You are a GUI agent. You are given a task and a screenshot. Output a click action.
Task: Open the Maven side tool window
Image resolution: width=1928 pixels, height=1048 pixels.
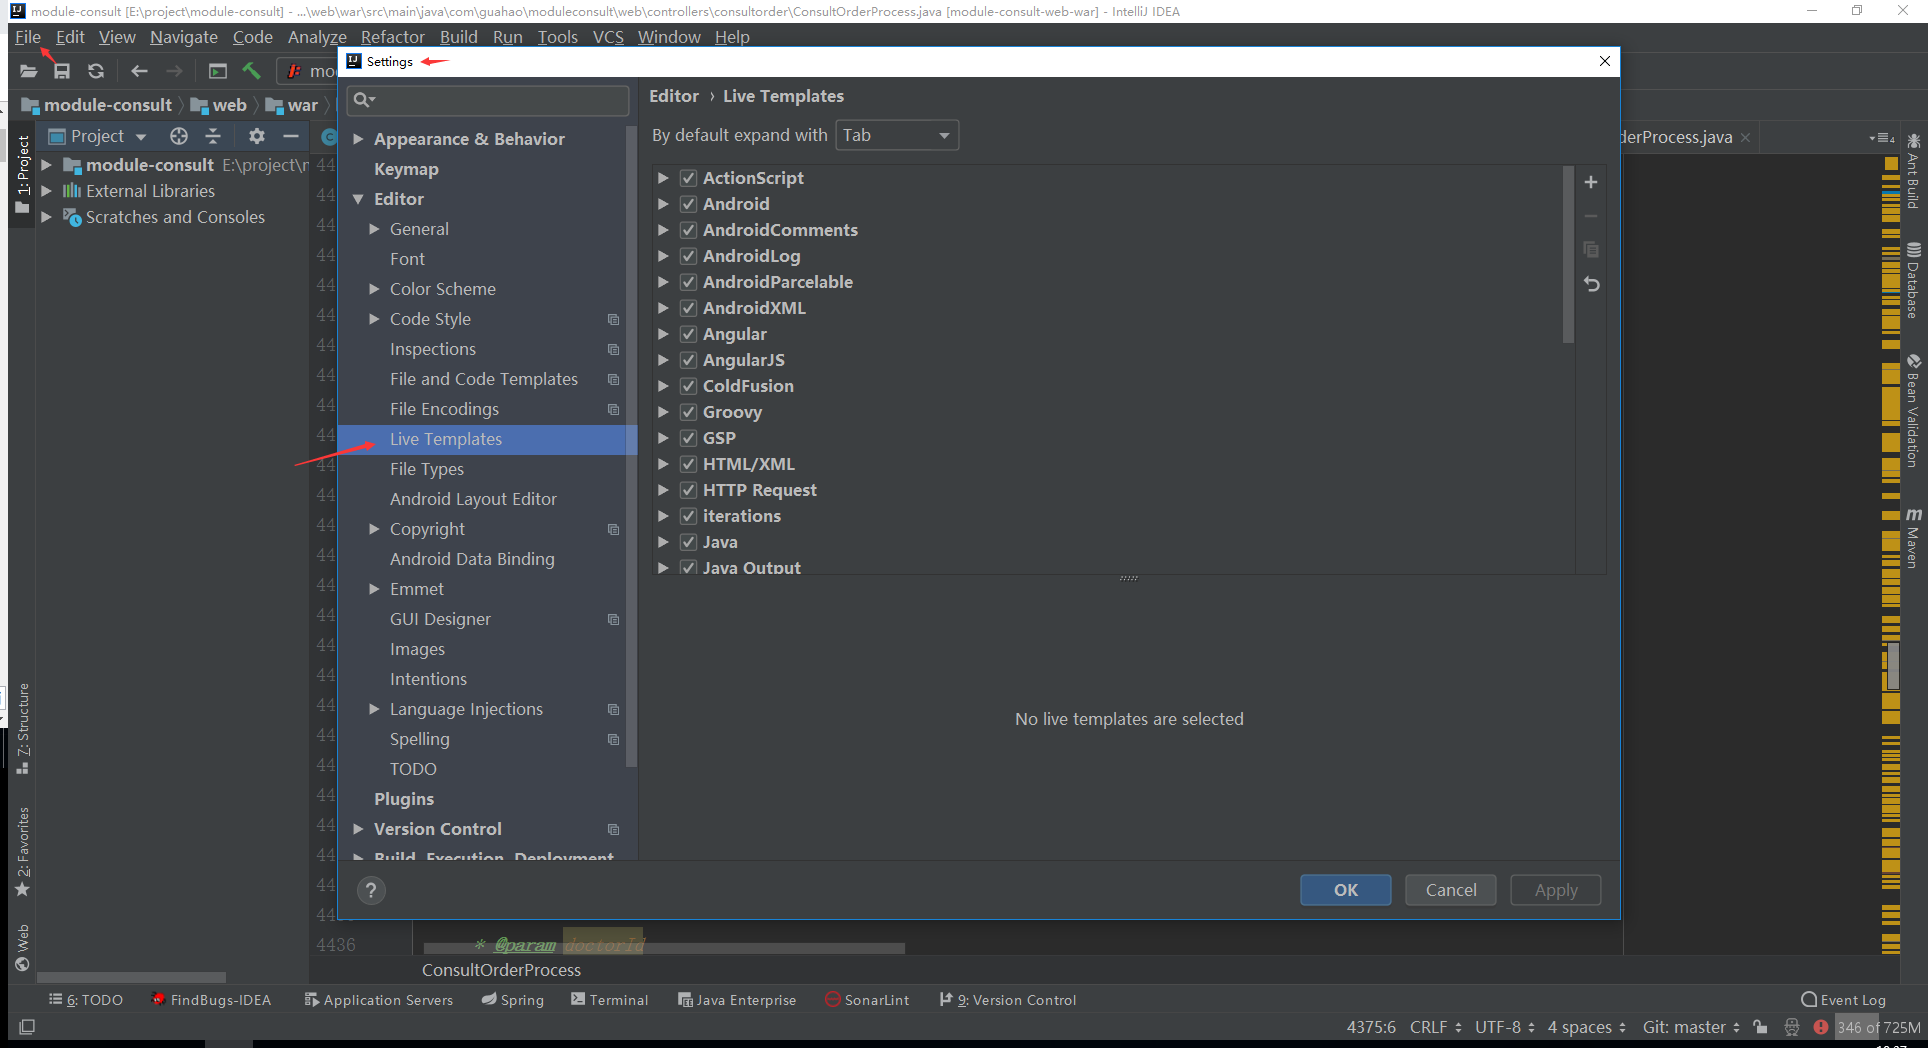pyautogui.click(x=1913, y=537)
